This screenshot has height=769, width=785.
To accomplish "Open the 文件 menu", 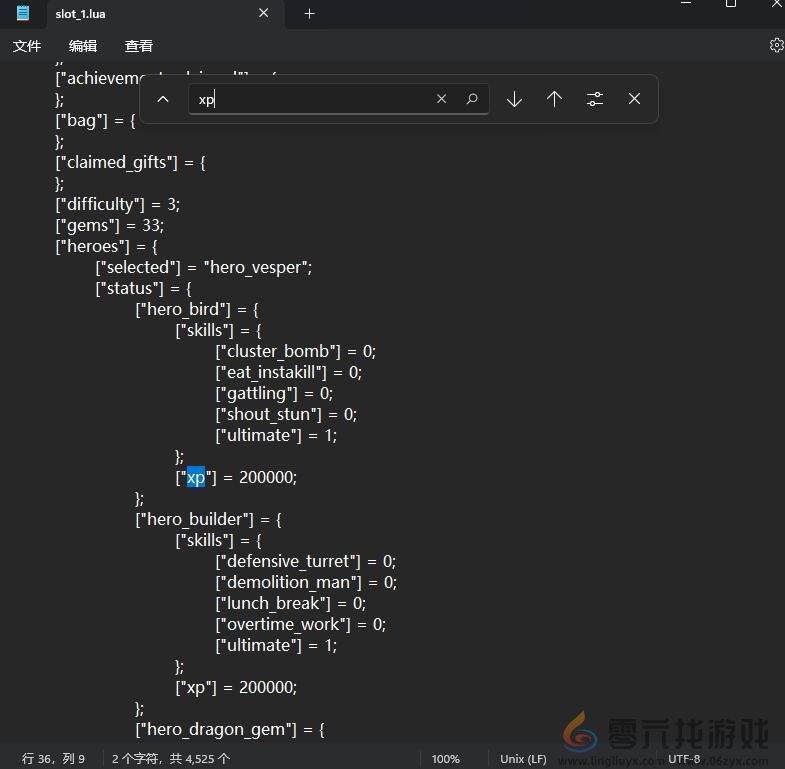I will pyautogui.click(x=27, y=46).
